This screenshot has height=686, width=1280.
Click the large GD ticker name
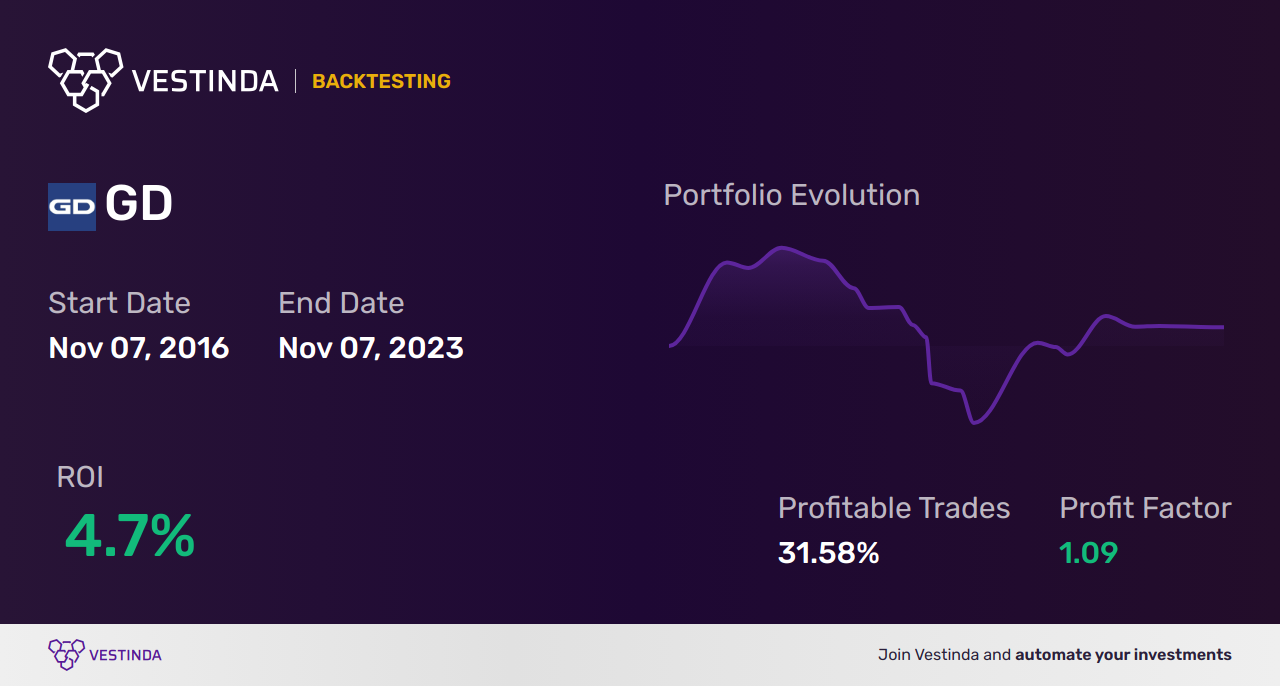(139, 205)
